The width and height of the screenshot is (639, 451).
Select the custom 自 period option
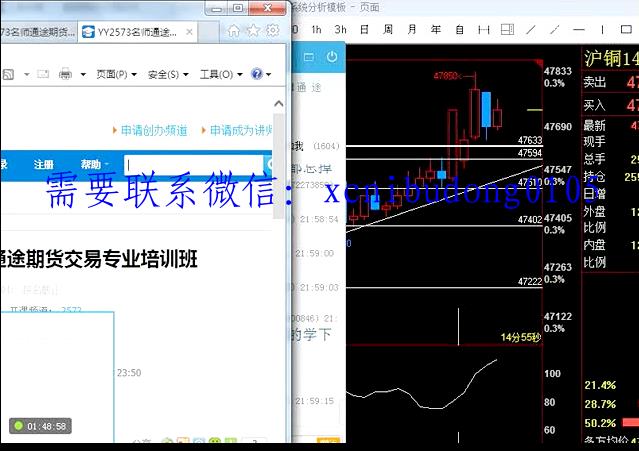coord(460,30)
